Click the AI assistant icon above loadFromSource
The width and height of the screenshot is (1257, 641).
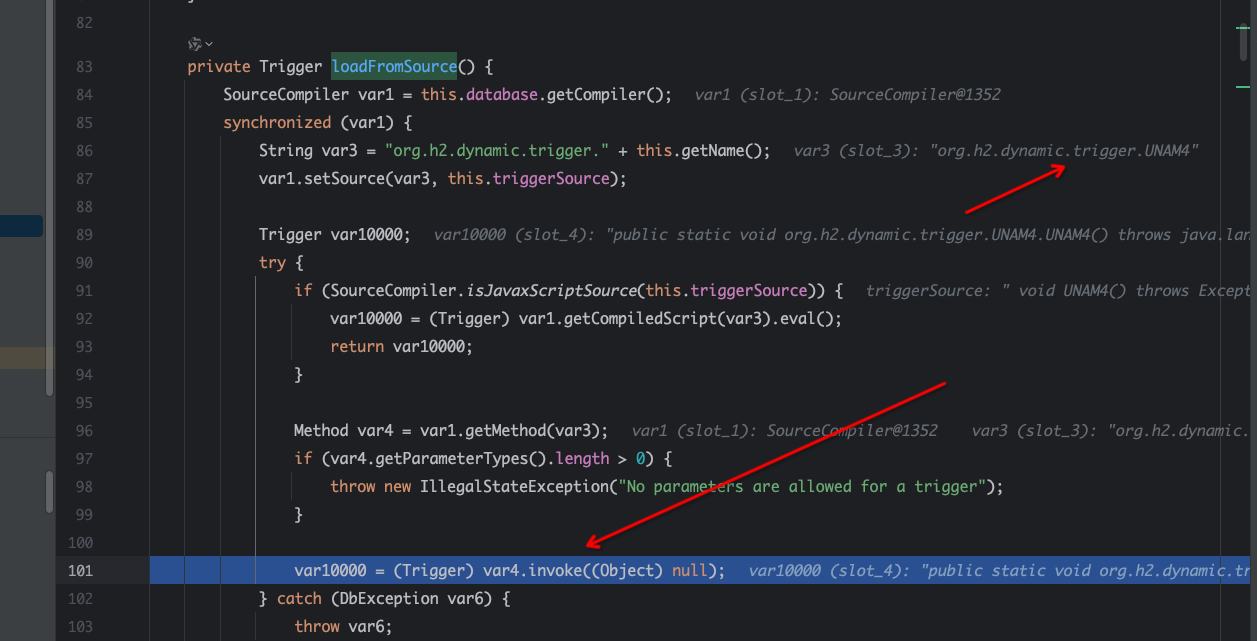194,44
